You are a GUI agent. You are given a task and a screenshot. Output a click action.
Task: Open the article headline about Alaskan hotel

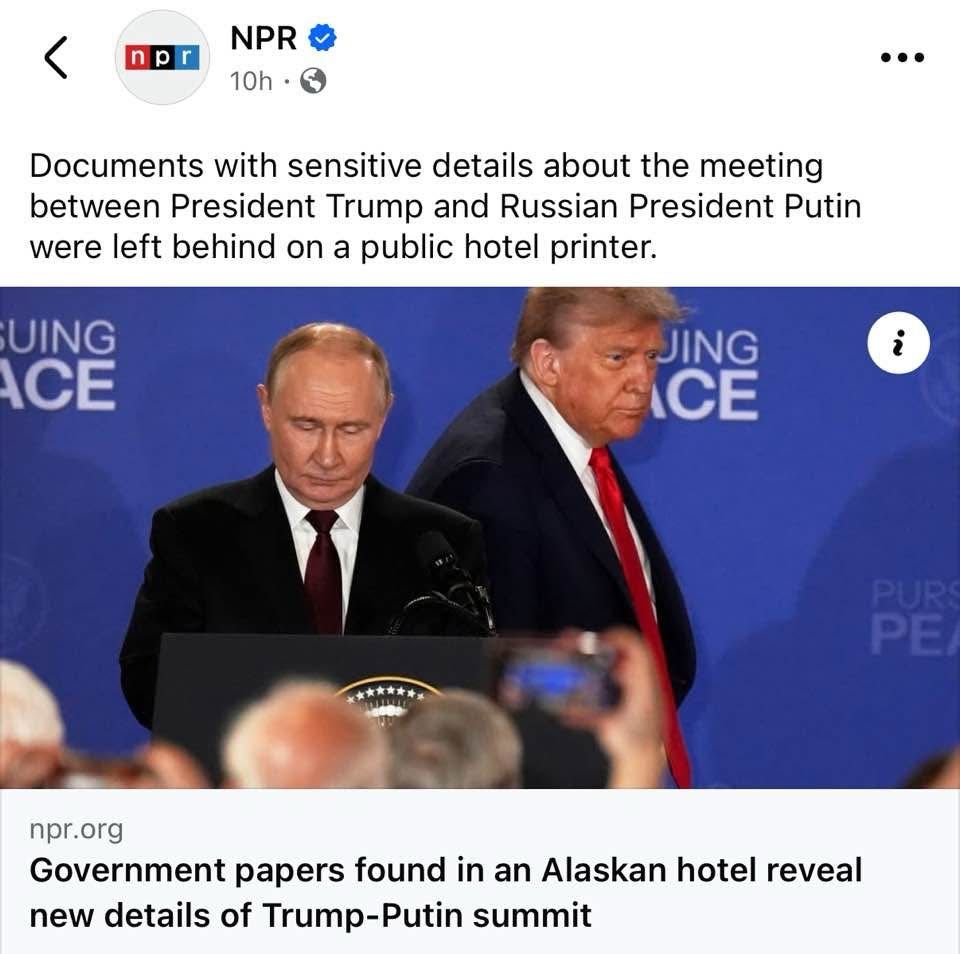pos(446,892)
